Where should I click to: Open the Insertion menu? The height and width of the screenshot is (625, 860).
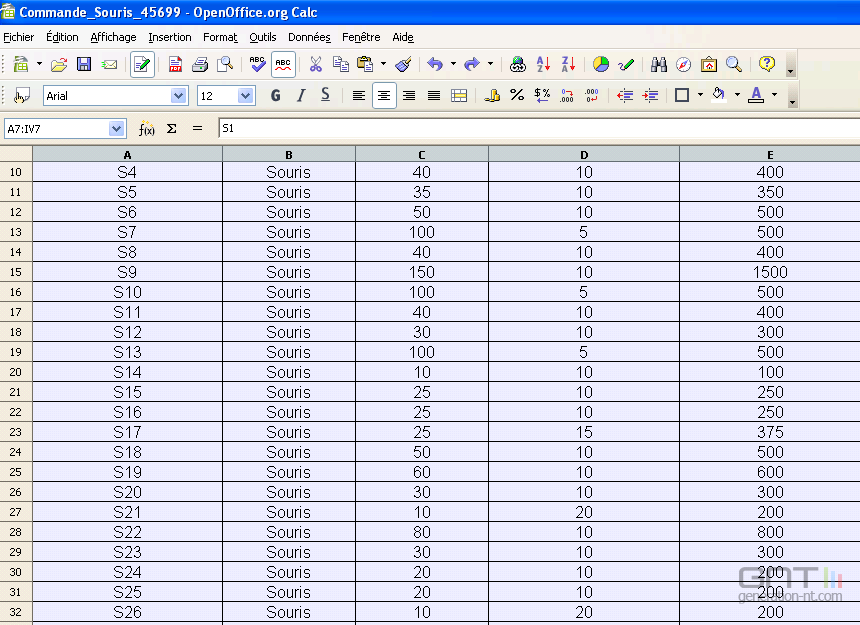click(169, 37)
